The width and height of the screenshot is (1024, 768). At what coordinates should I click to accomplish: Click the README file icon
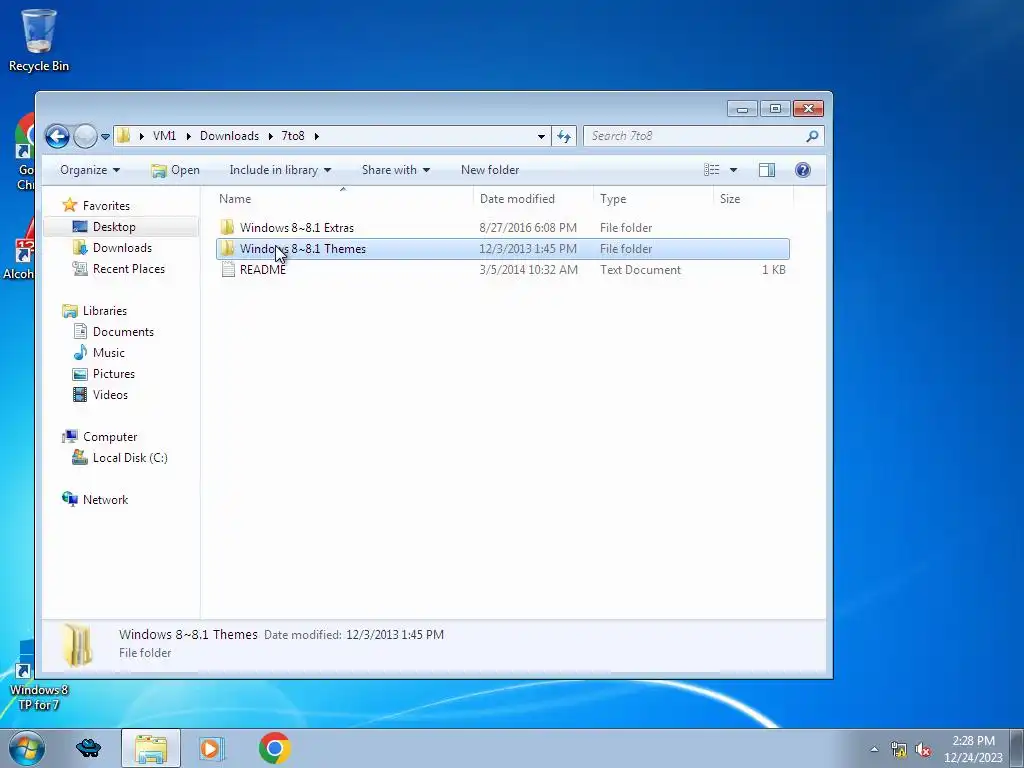click(228, 270)
